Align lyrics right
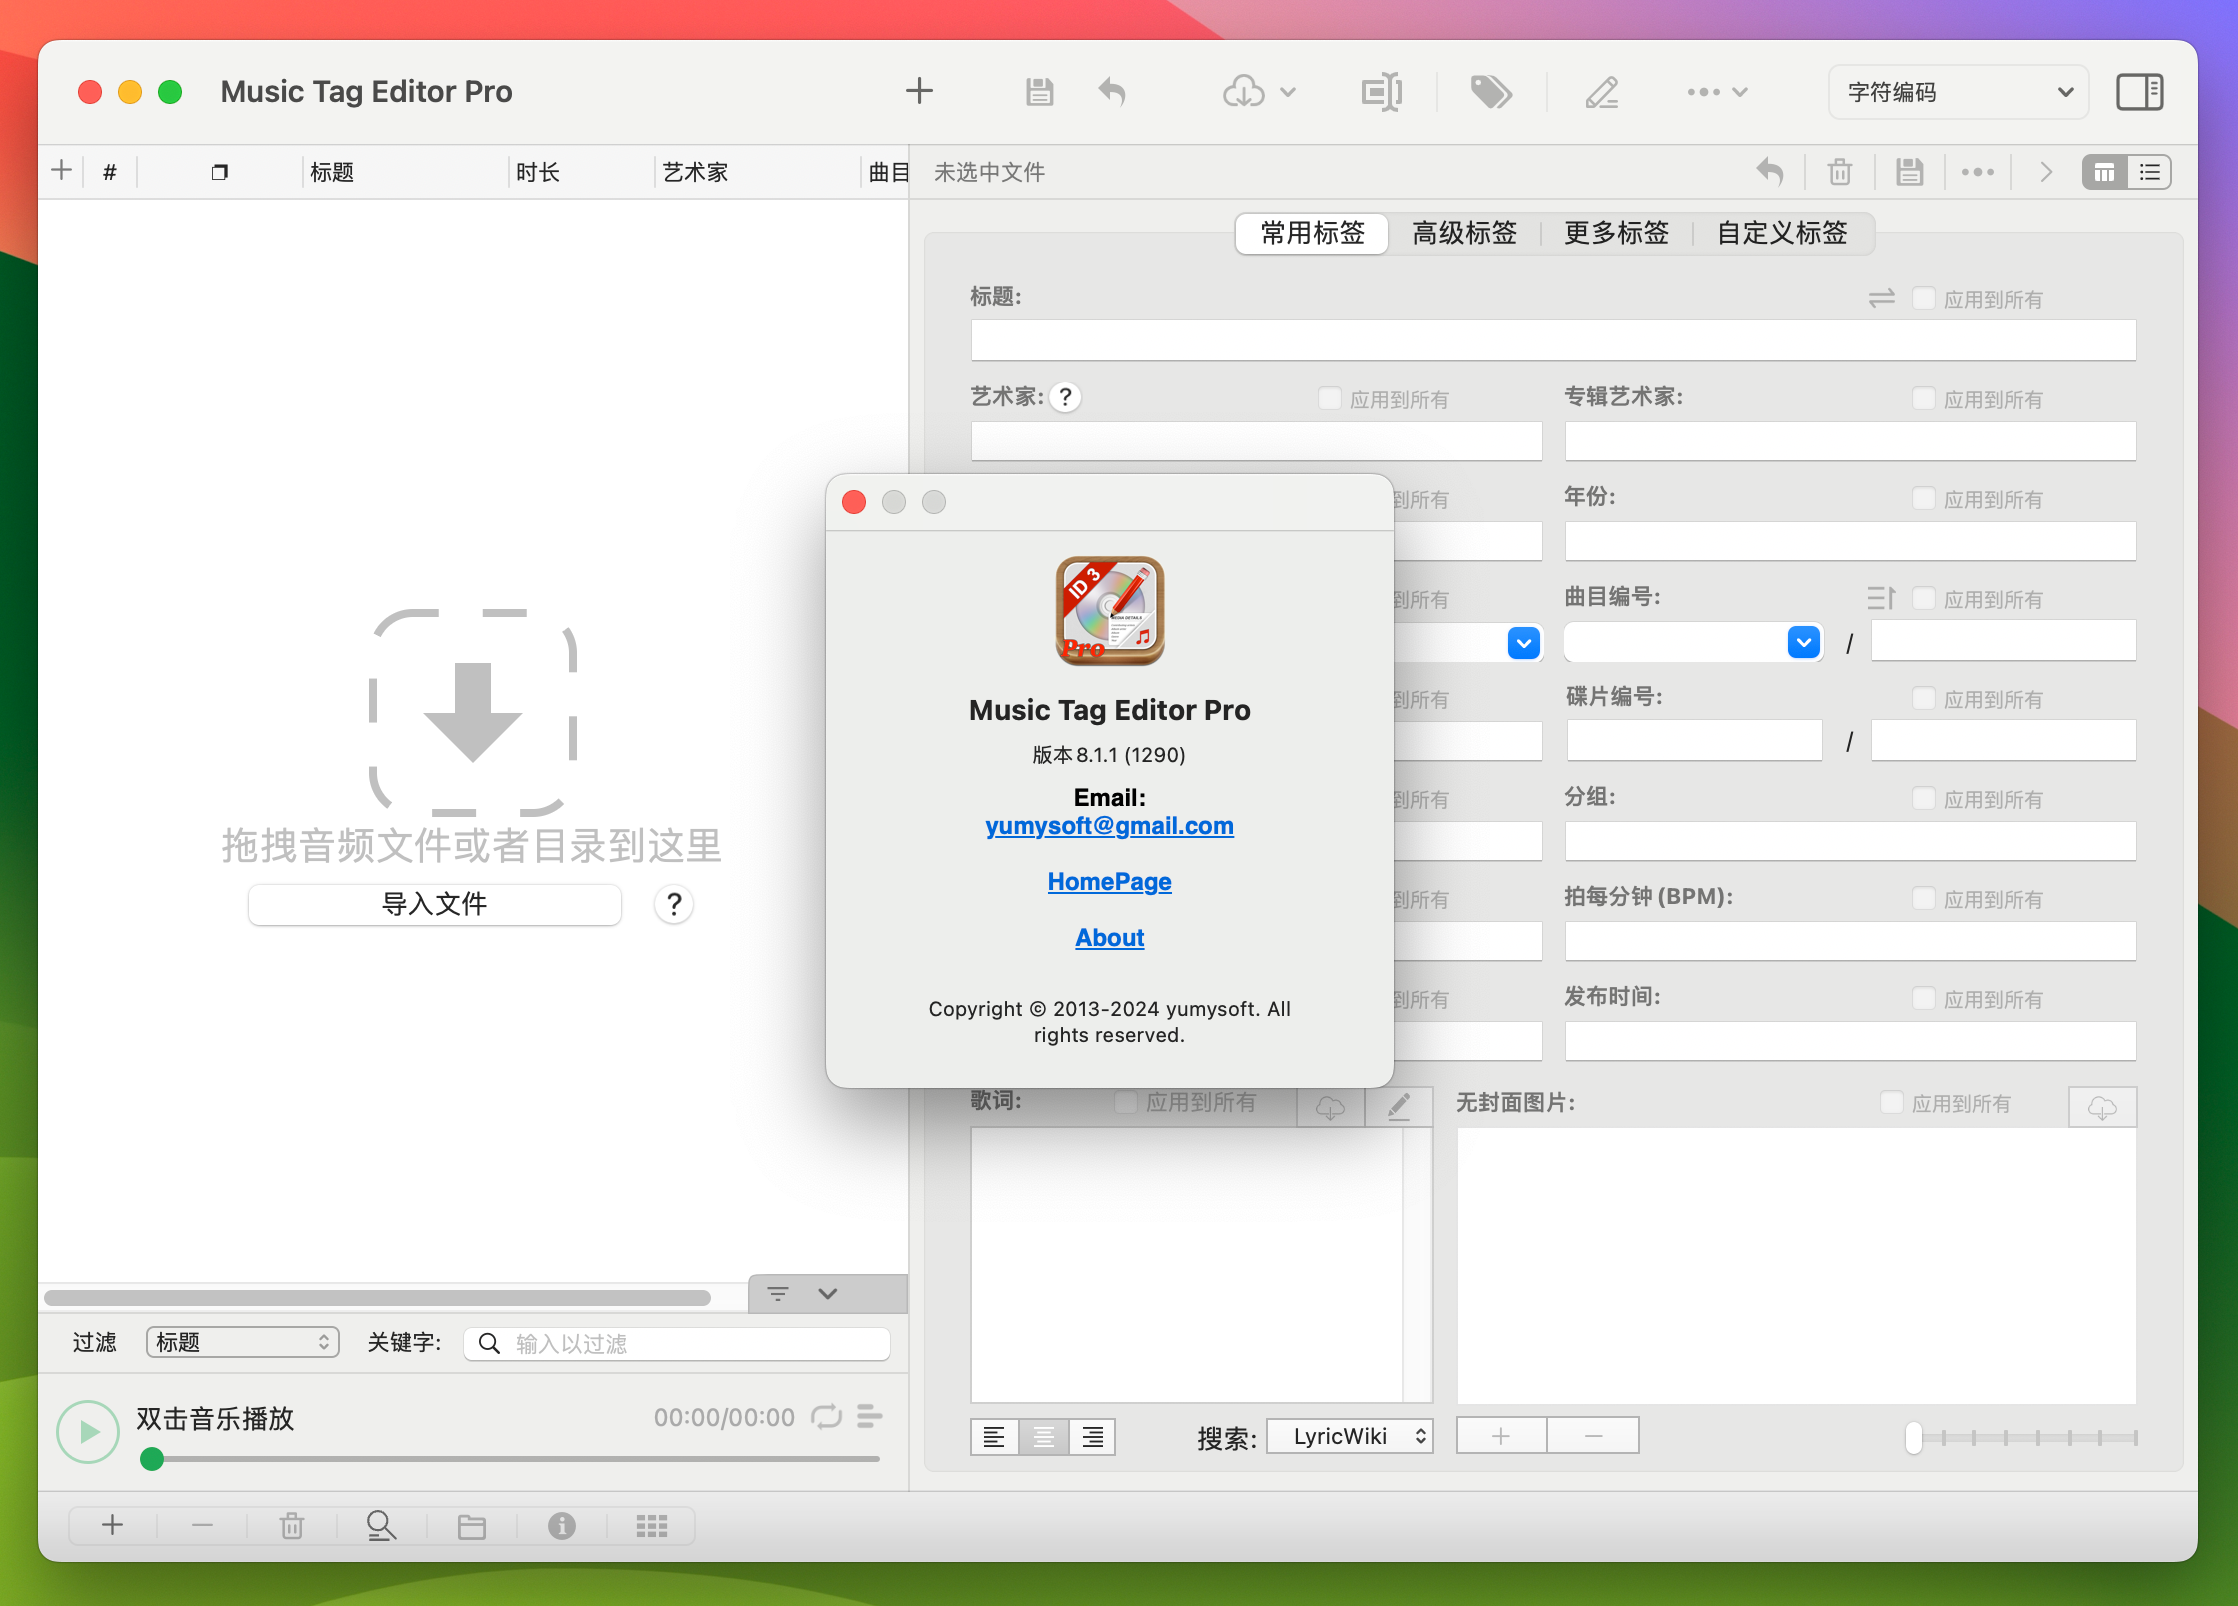2238x1606 pixels. pos(1092,1437)
